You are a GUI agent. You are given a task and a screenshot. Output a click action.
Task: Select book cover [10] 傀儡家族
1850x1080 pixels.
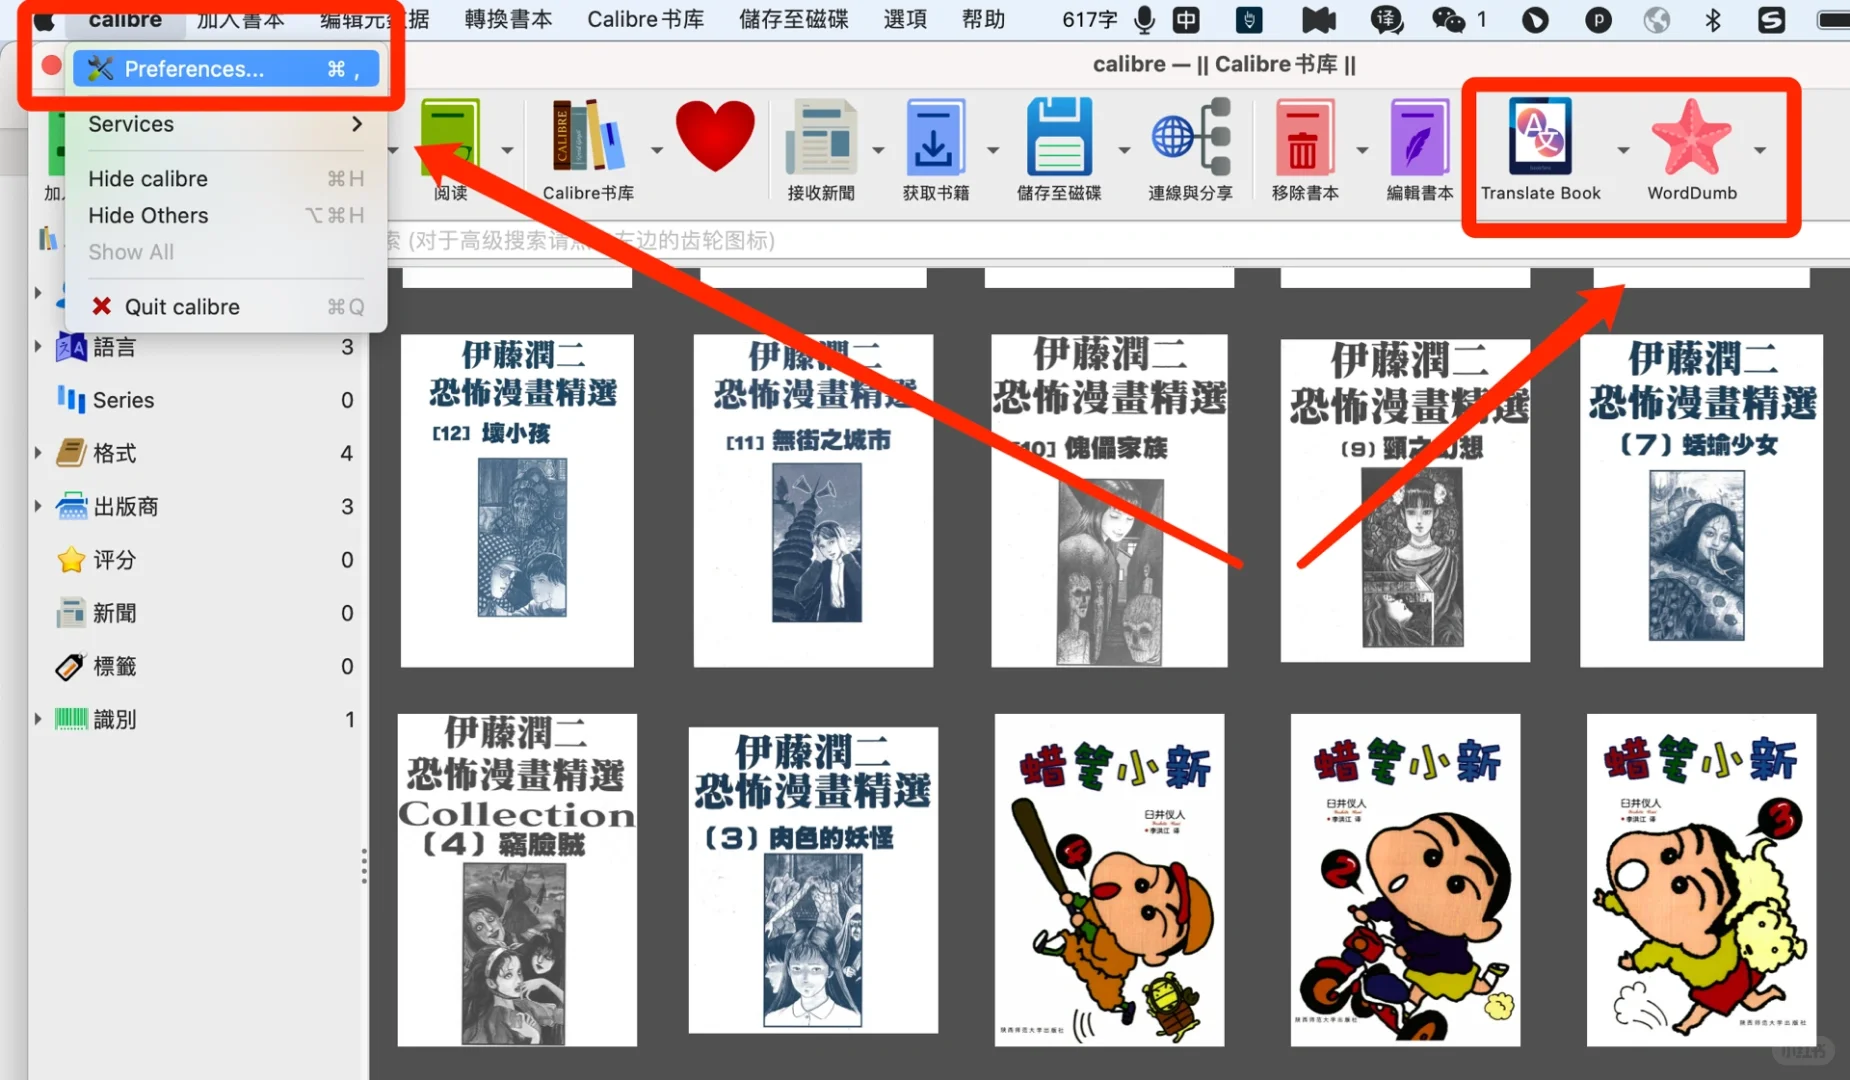tap(1109, 500)
